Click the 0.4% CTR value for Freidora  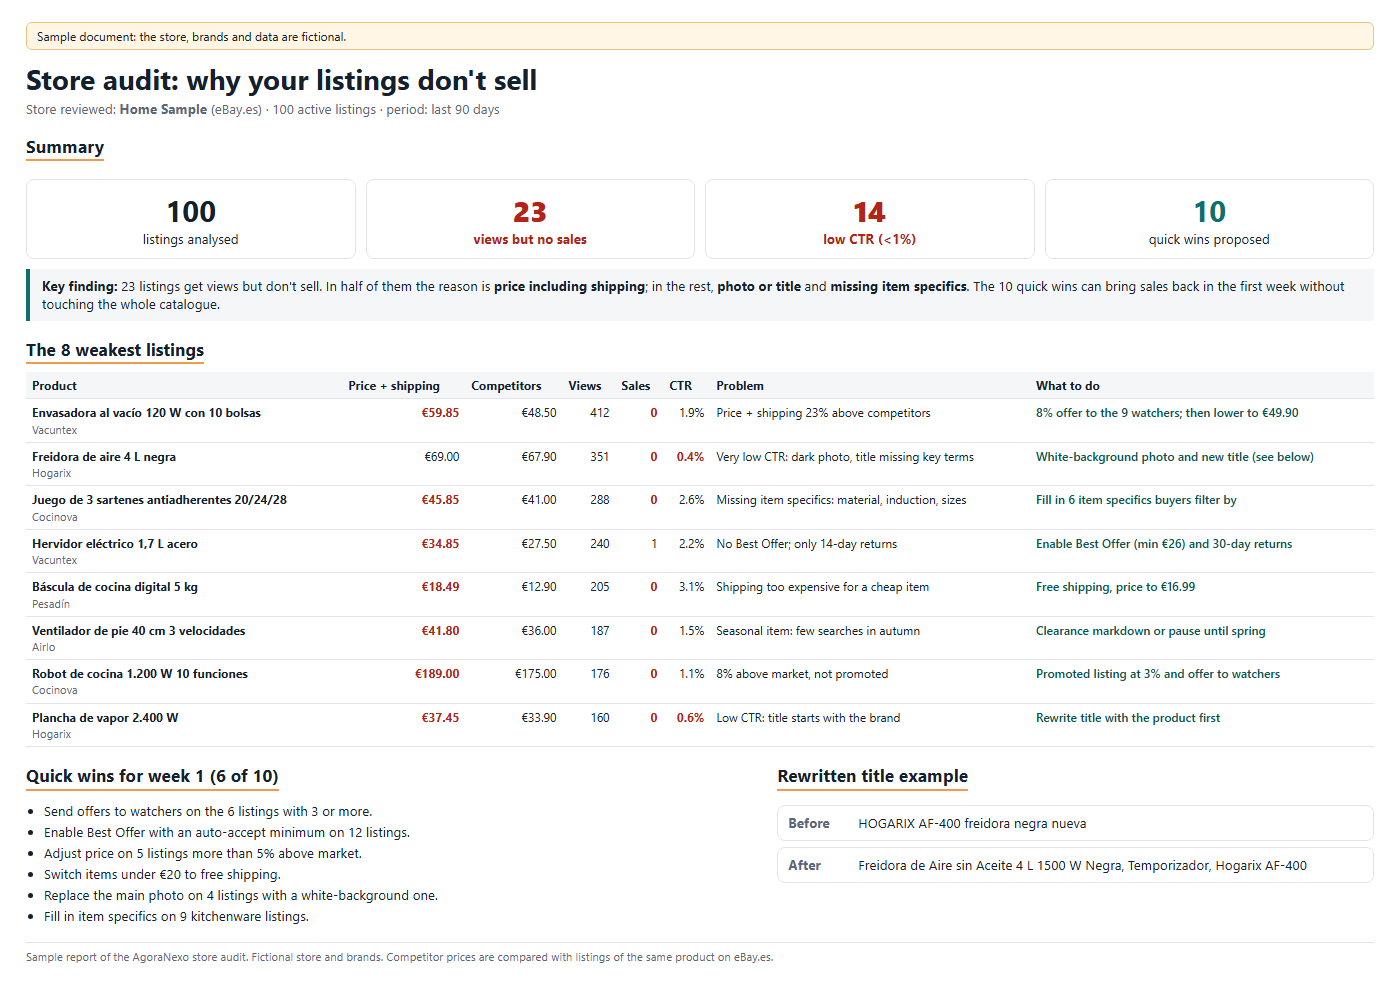[x=690, y=457]
